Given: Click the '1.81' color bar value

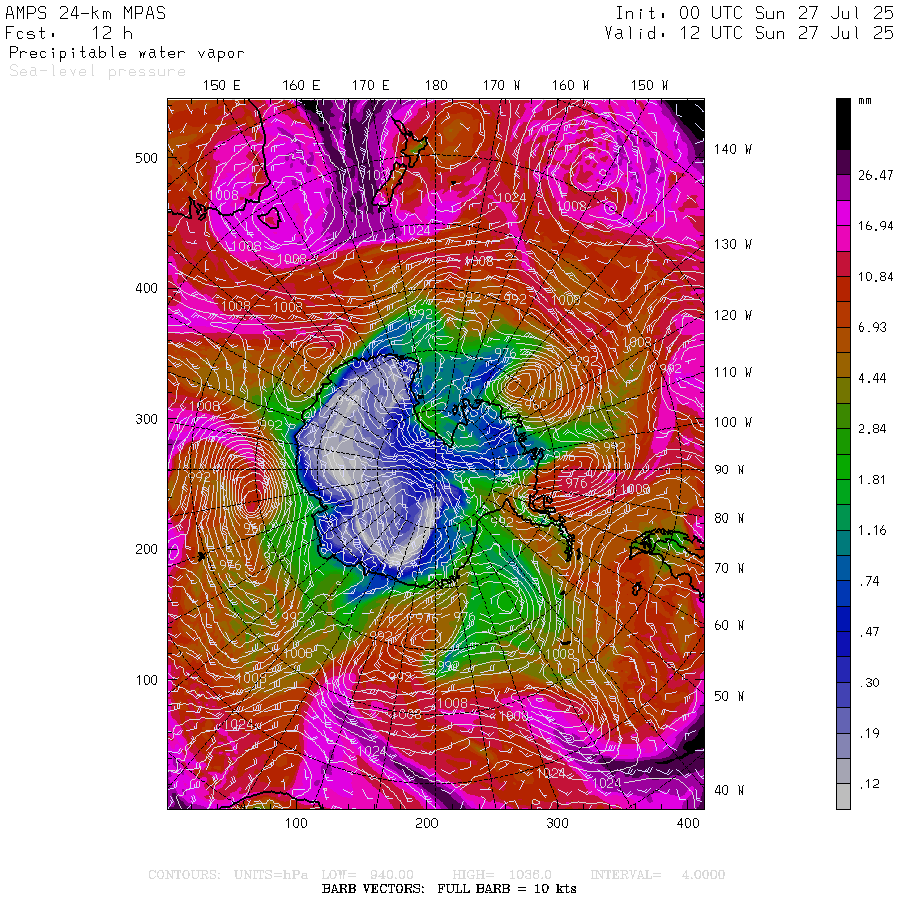Looking at the screenshot, I should coord(872,480).
